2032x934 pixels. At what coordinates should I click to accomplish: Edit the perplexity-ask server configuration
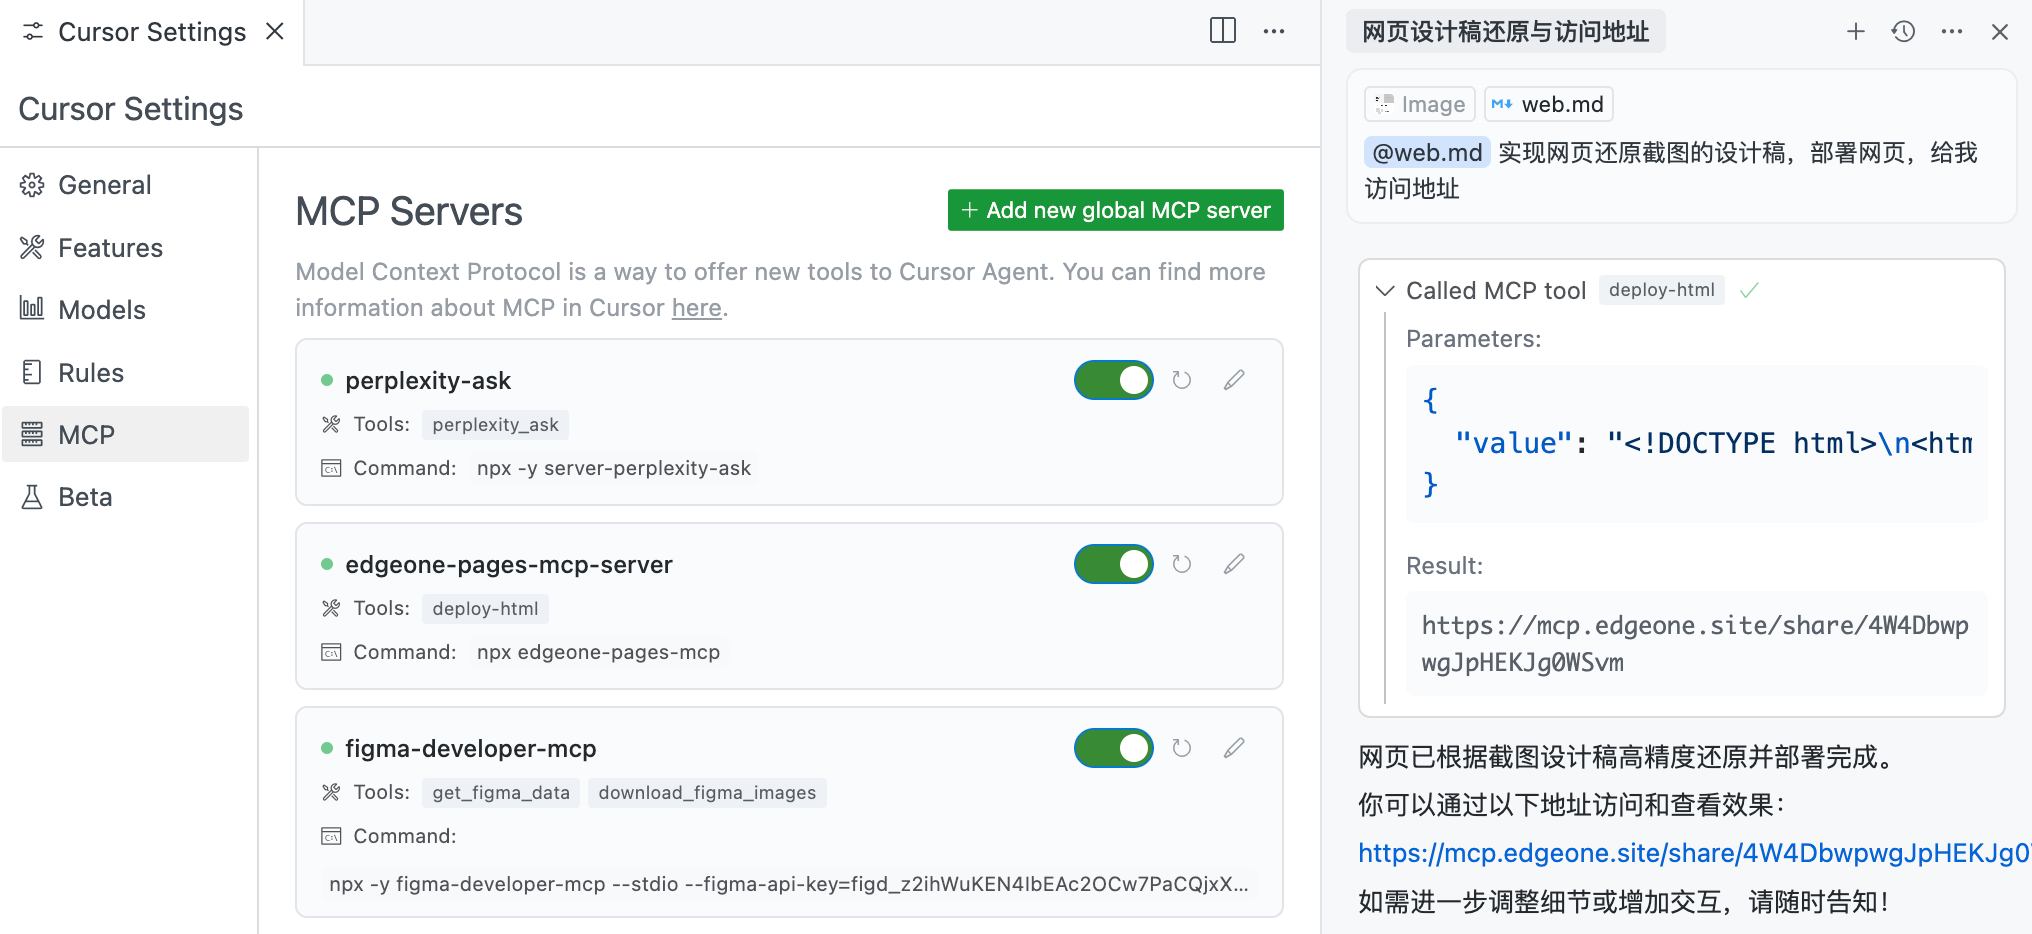point(1234,380)
